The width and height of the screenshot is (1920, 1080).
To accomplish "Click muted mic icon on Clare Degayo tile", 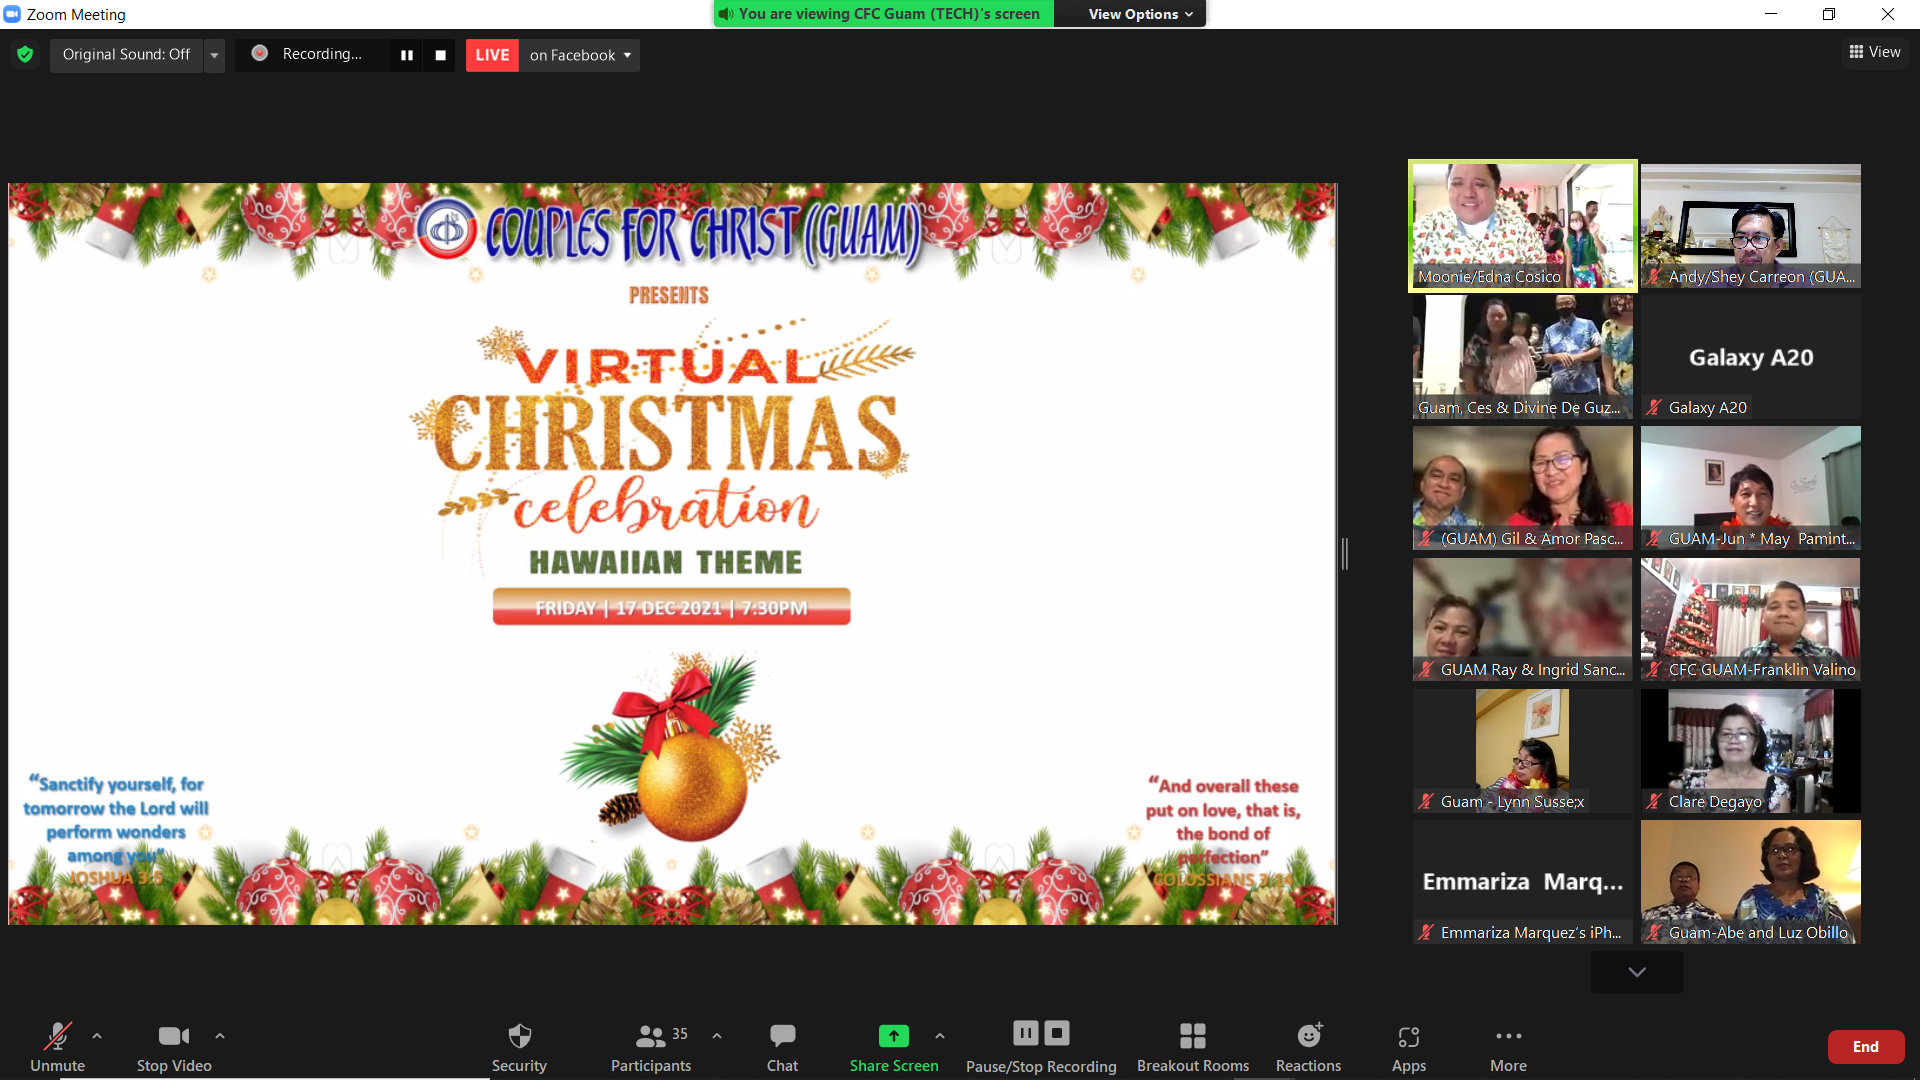I will click(x=1654, y=801).
